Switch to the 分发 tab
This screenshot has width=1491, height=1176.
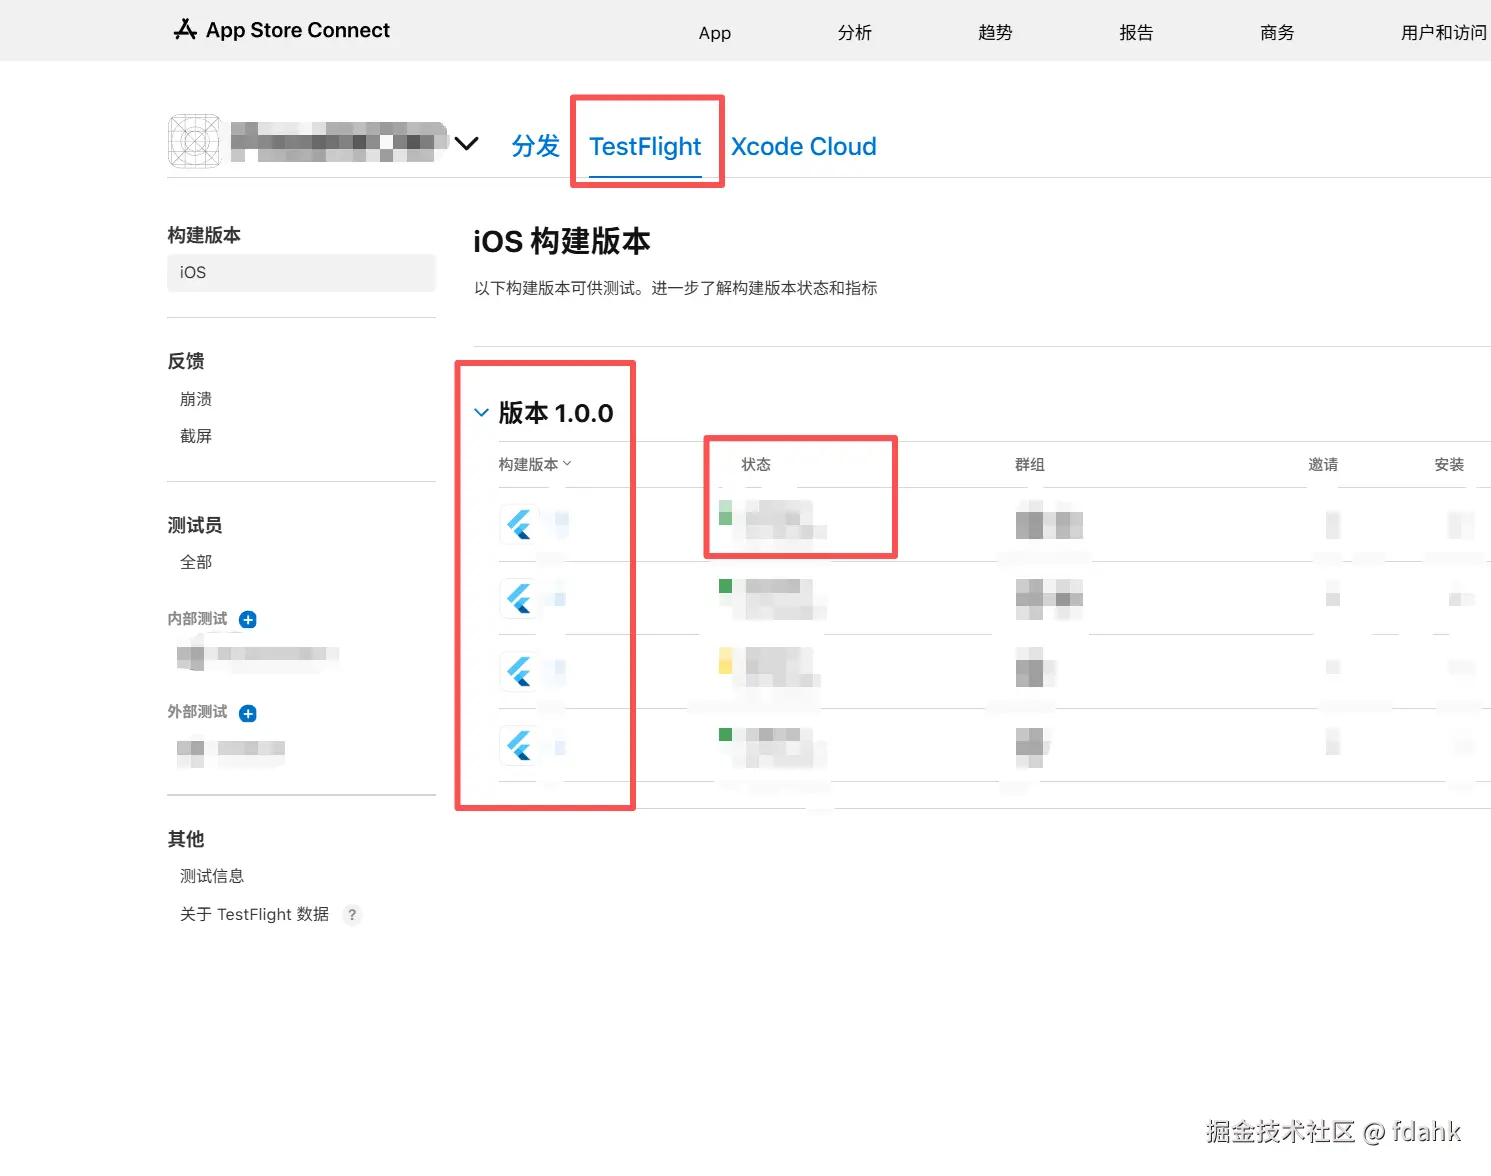(x=535, y=146)
